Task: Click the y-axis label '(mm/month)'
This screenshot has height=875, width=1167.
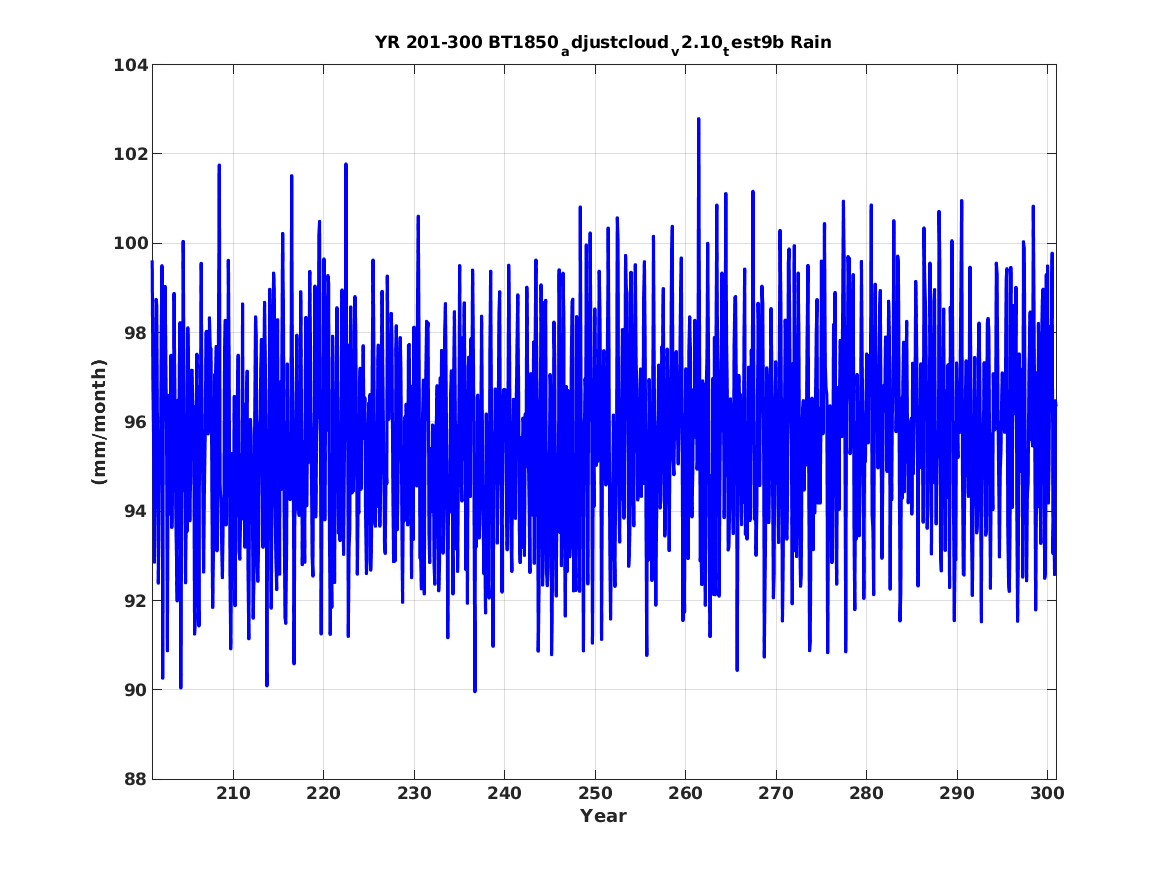Action: (x=99, y=422)
